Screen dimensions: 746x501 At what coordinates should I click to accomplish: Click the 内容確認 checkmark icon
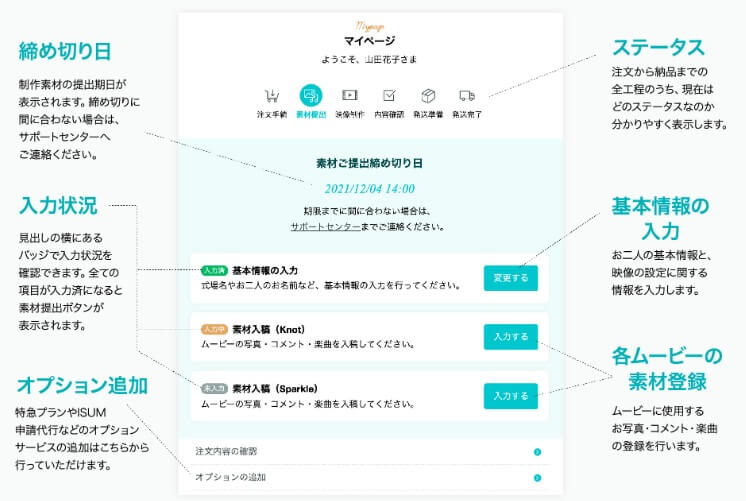(x=389, y=96)
